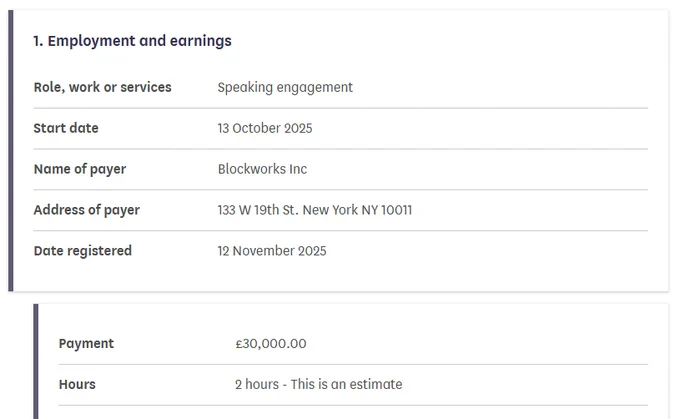Image resolution: width=680 pixels, height=419 pixels.
Task: Click the purple left border of payment card
Action: coord(36,361)
